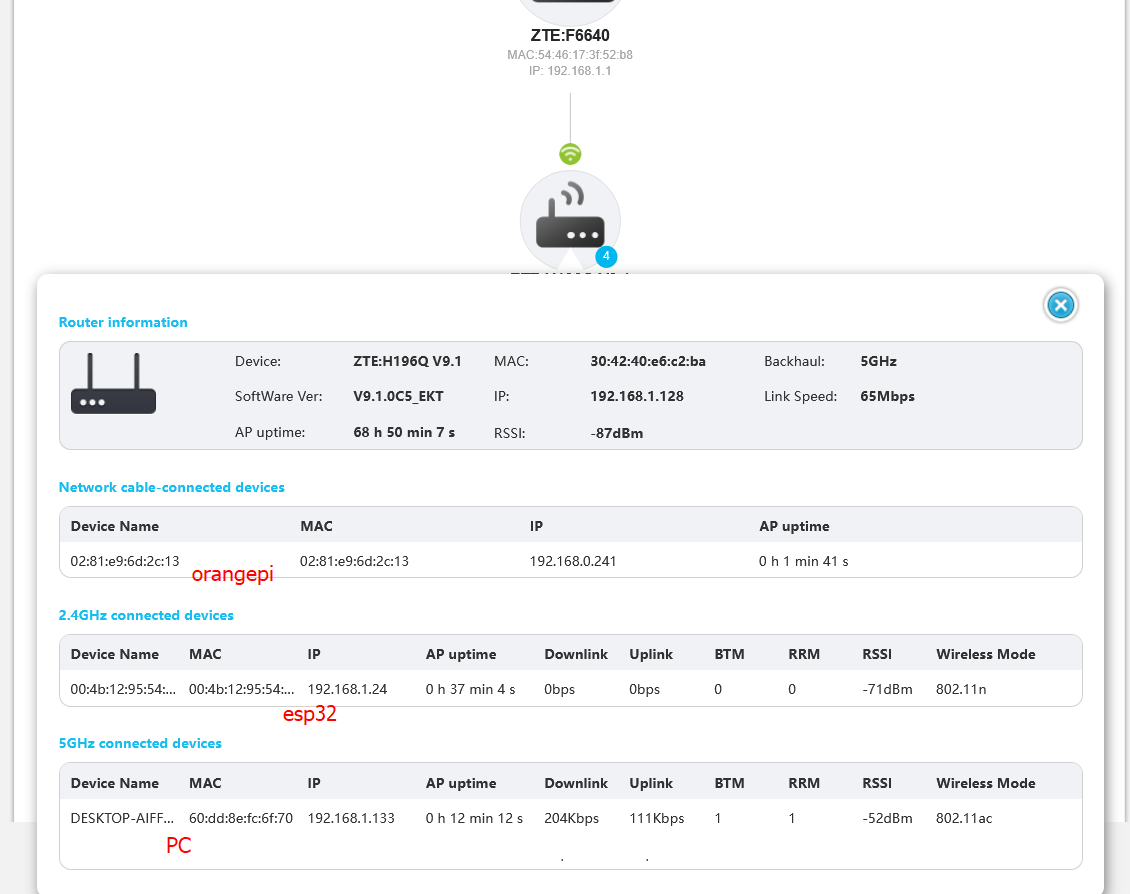Click the 192.168.0.241 IP cell
1130x894 pixels.
coord(573,560)
